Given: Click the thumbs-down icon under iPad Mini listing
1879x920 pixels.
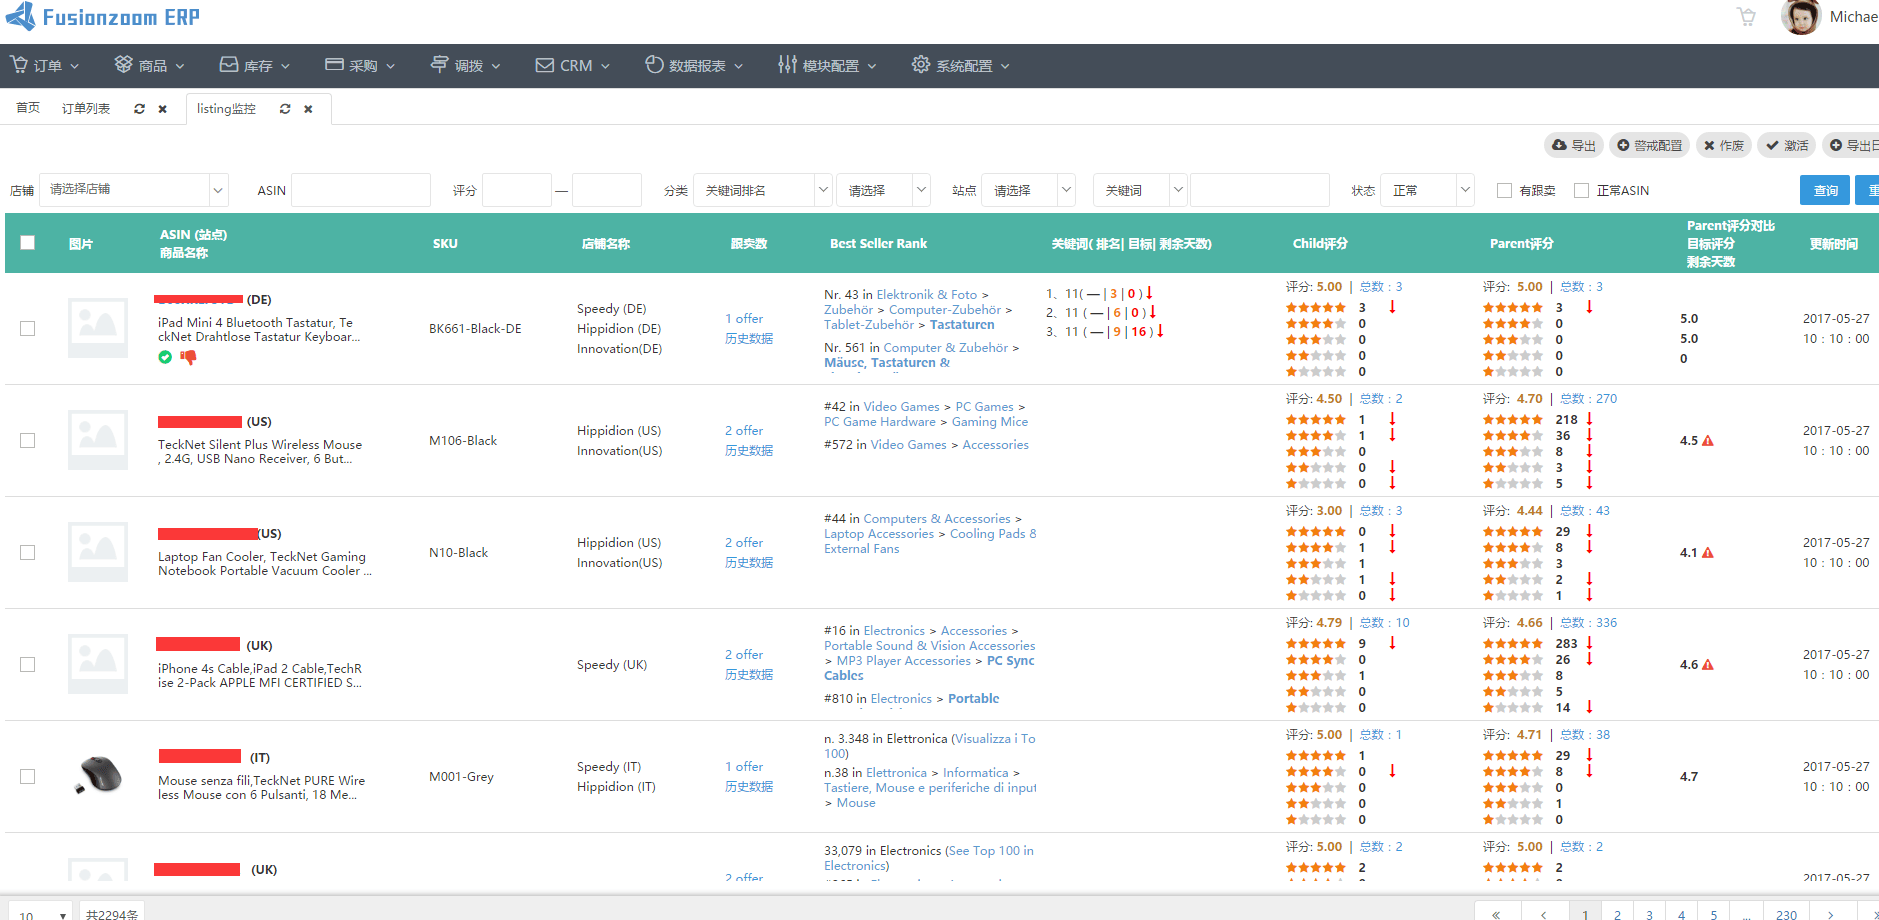Looking at the screenshot, I should coord(188,357).
